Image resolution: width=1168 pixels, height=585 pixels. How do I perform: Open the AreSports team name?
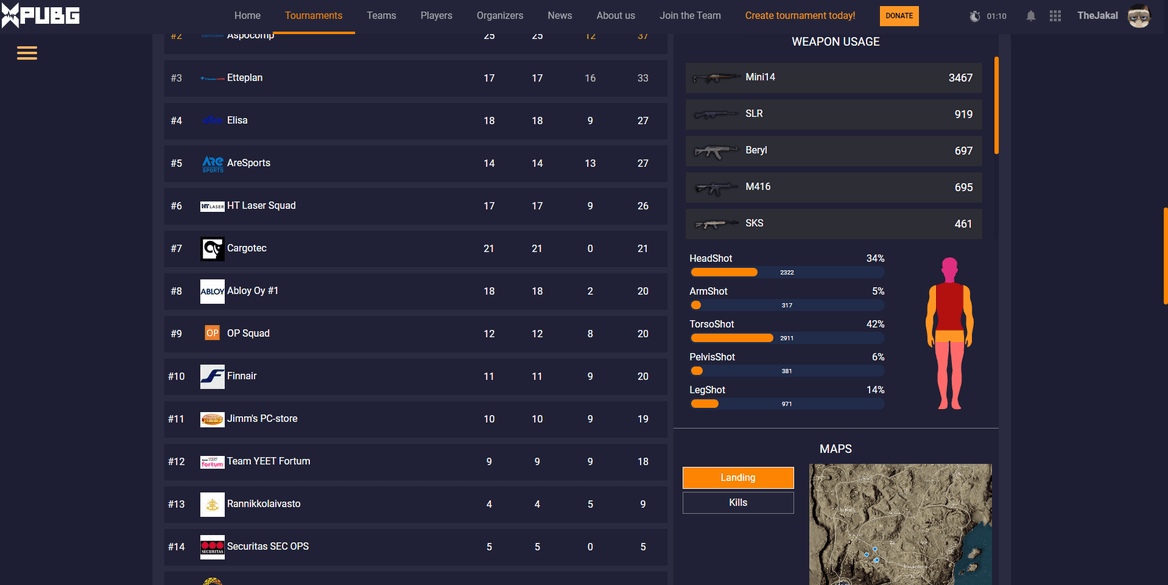(x=249, y=163)
